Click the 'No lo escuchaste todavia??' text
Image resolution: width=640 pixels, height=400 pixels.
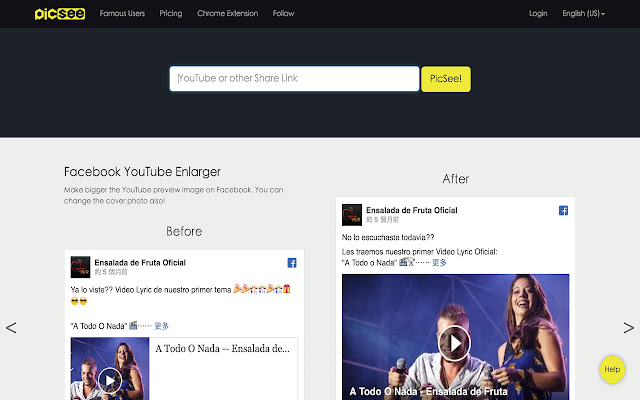pyautogui.click(x=388, y=237)
